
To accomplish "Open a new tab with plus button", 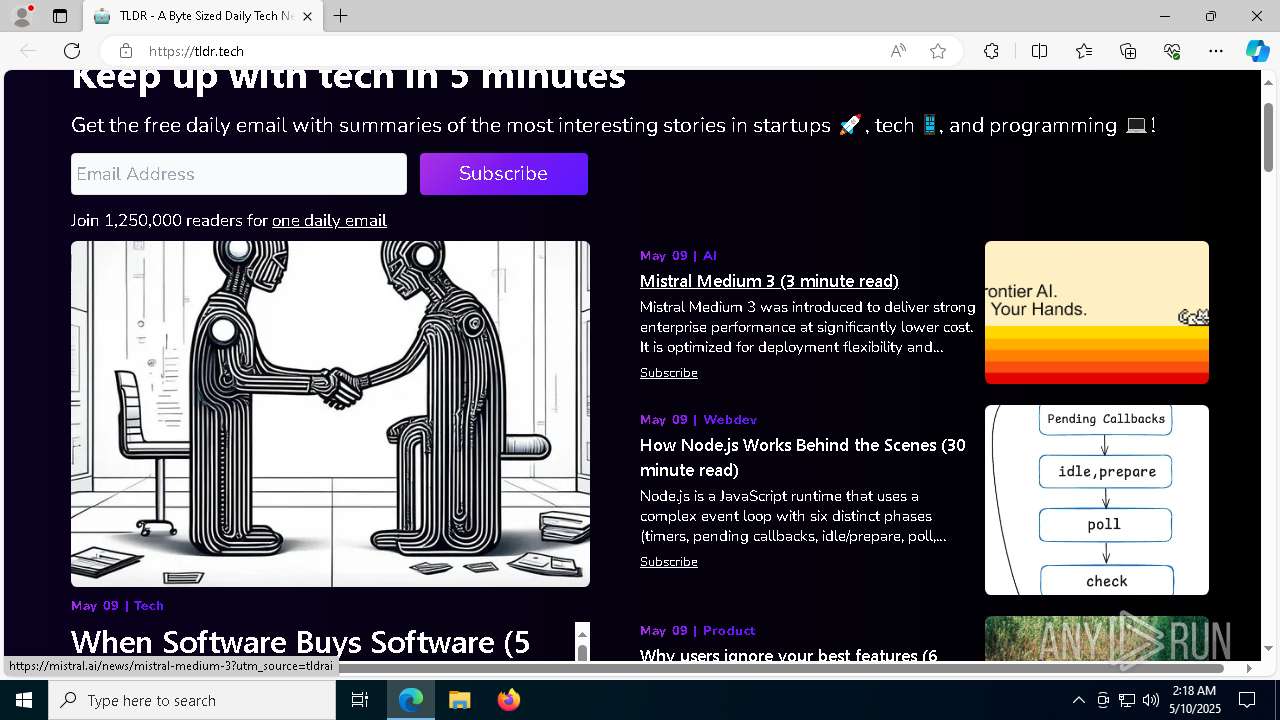I will (341, 16).
